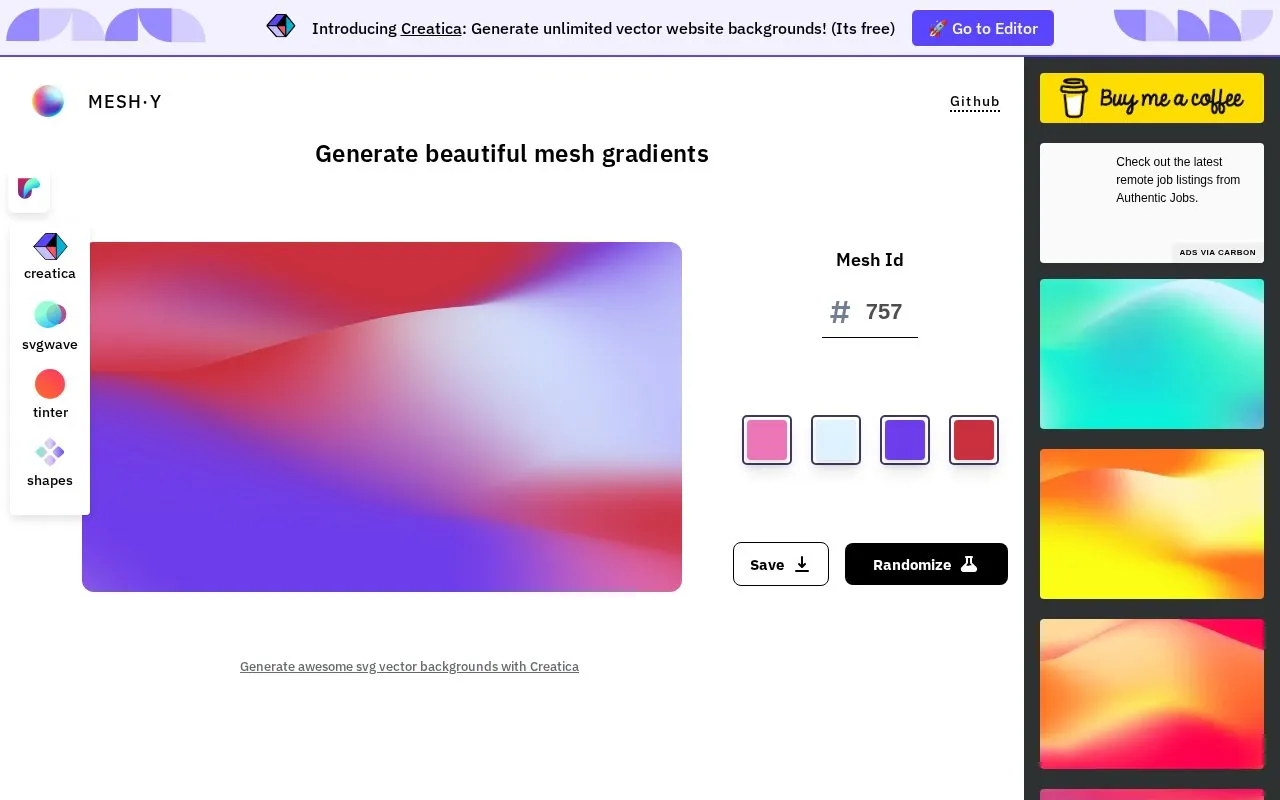The height and width of the screenshot is (800, 1280).
Task: Edit the Mesh Id number field
Action: point(886,312)
